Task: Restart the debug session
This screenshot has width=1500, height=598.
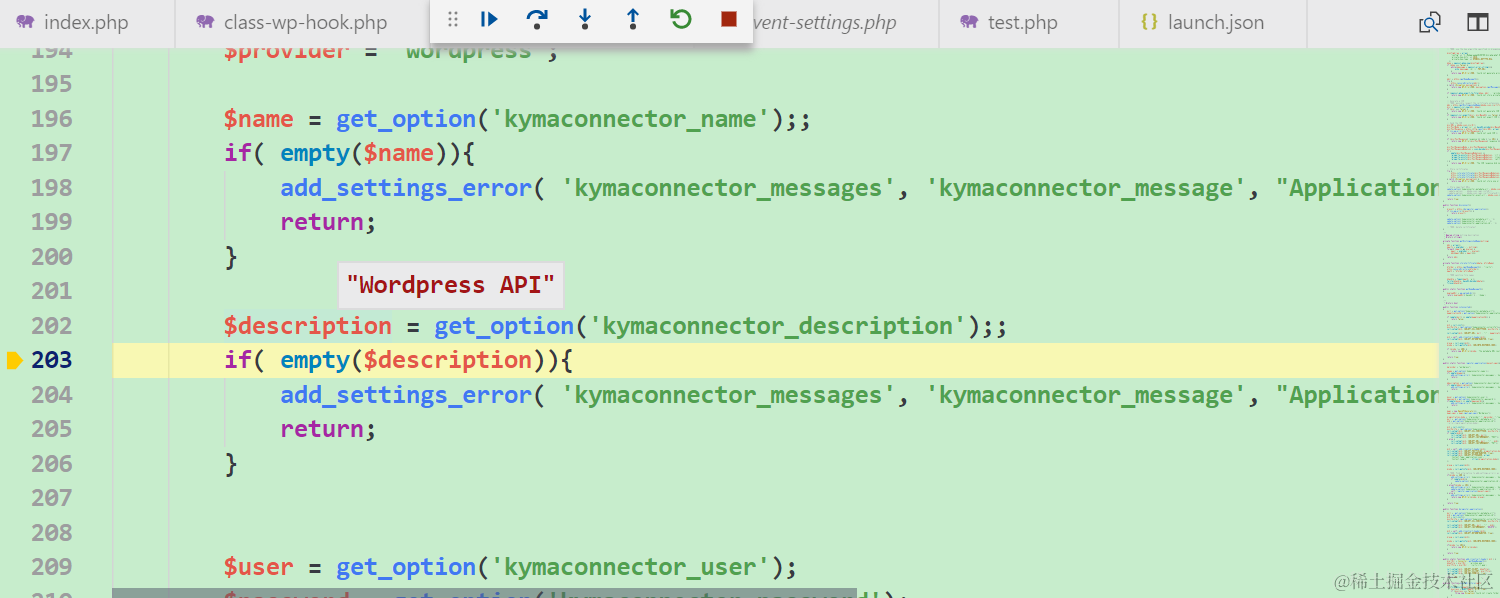Action: point(681,19)
